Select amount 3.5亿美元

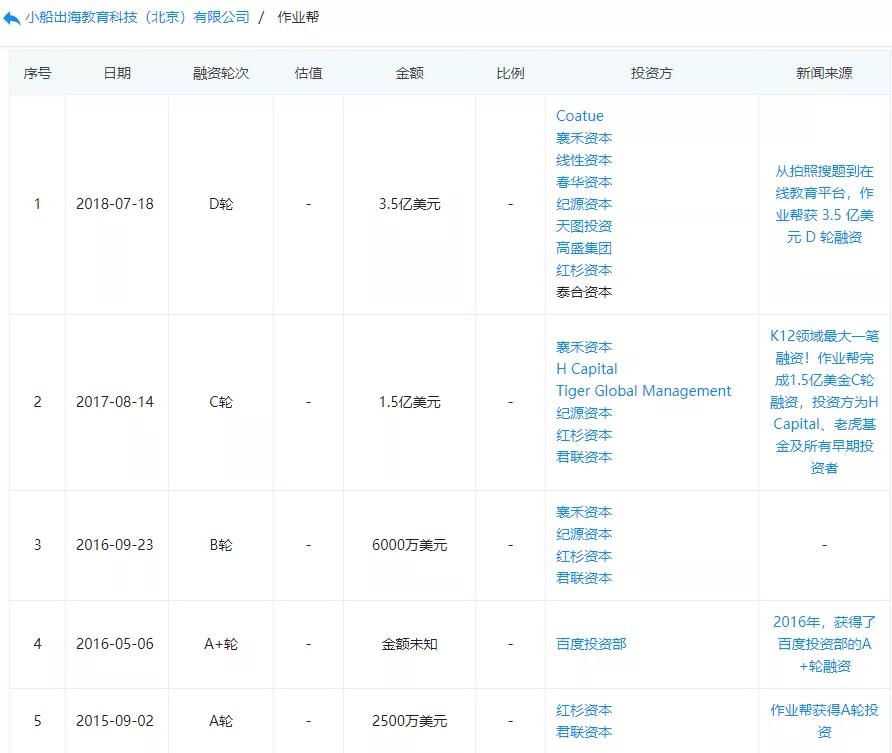410,204
